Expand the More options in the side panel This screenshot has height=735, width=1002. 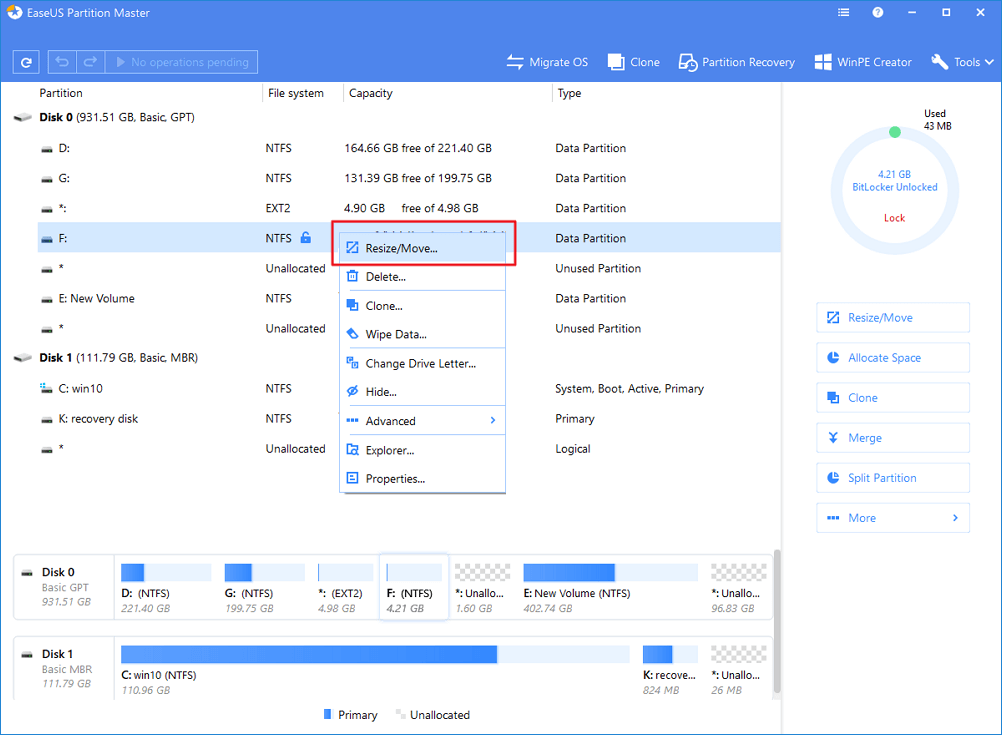[893, 518]
